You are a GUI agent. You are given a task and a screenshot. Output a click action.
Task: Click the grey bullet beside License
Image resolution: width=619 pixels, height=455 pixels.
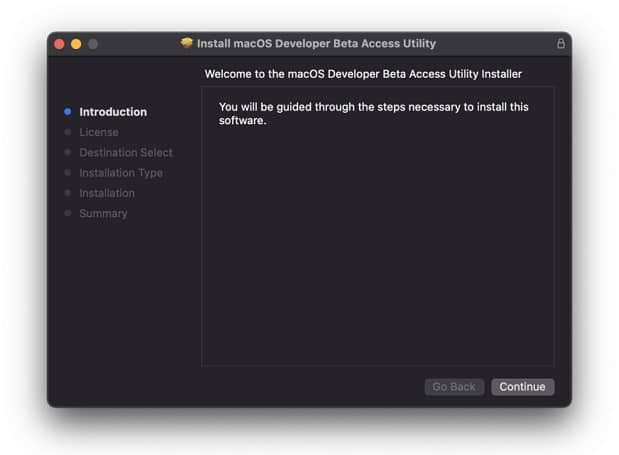[68, 132]
